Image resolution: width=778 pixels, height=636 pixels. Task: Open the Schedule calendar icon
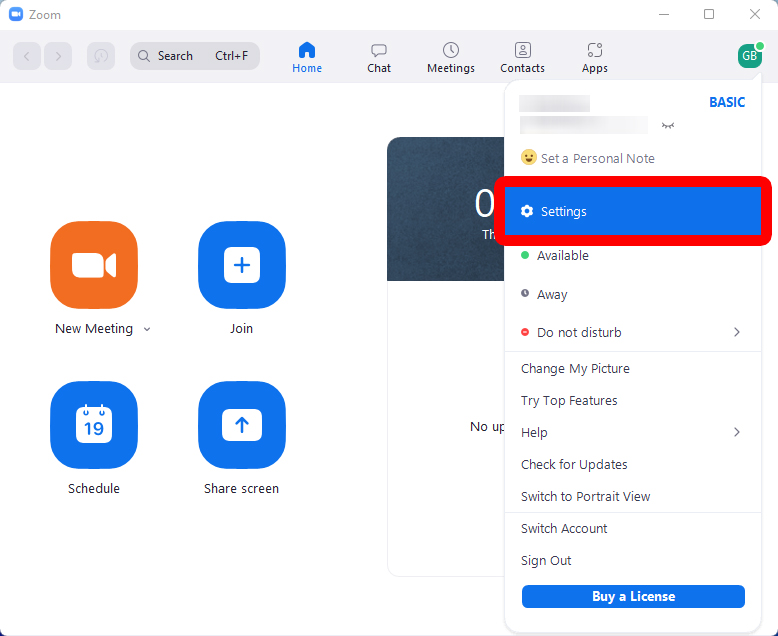tap(94, 425)
